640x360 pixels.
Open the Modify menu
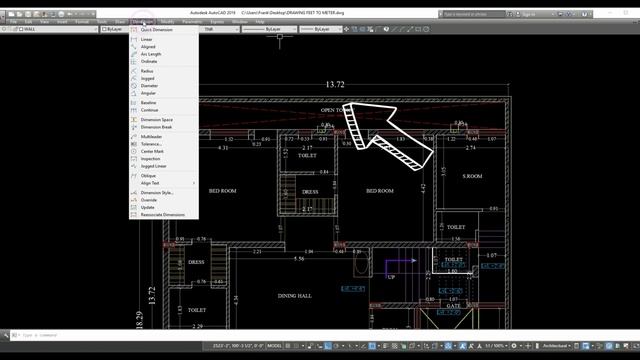167,22
